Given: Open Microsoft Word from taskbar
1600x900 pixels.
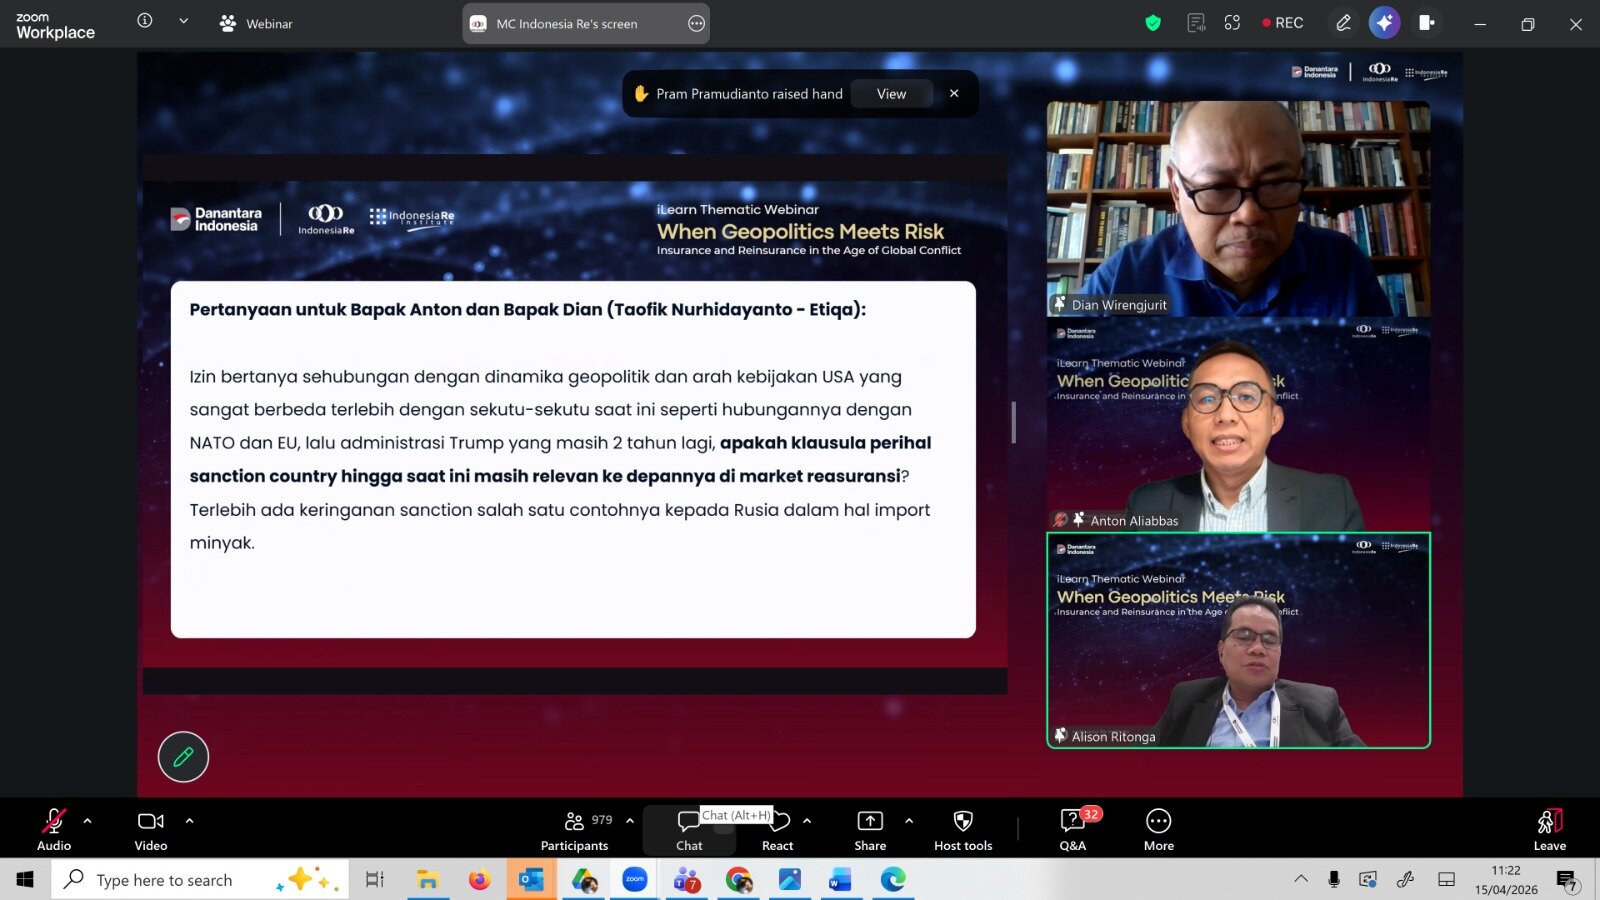Looking at the screenshot, I should click(841, 880).
